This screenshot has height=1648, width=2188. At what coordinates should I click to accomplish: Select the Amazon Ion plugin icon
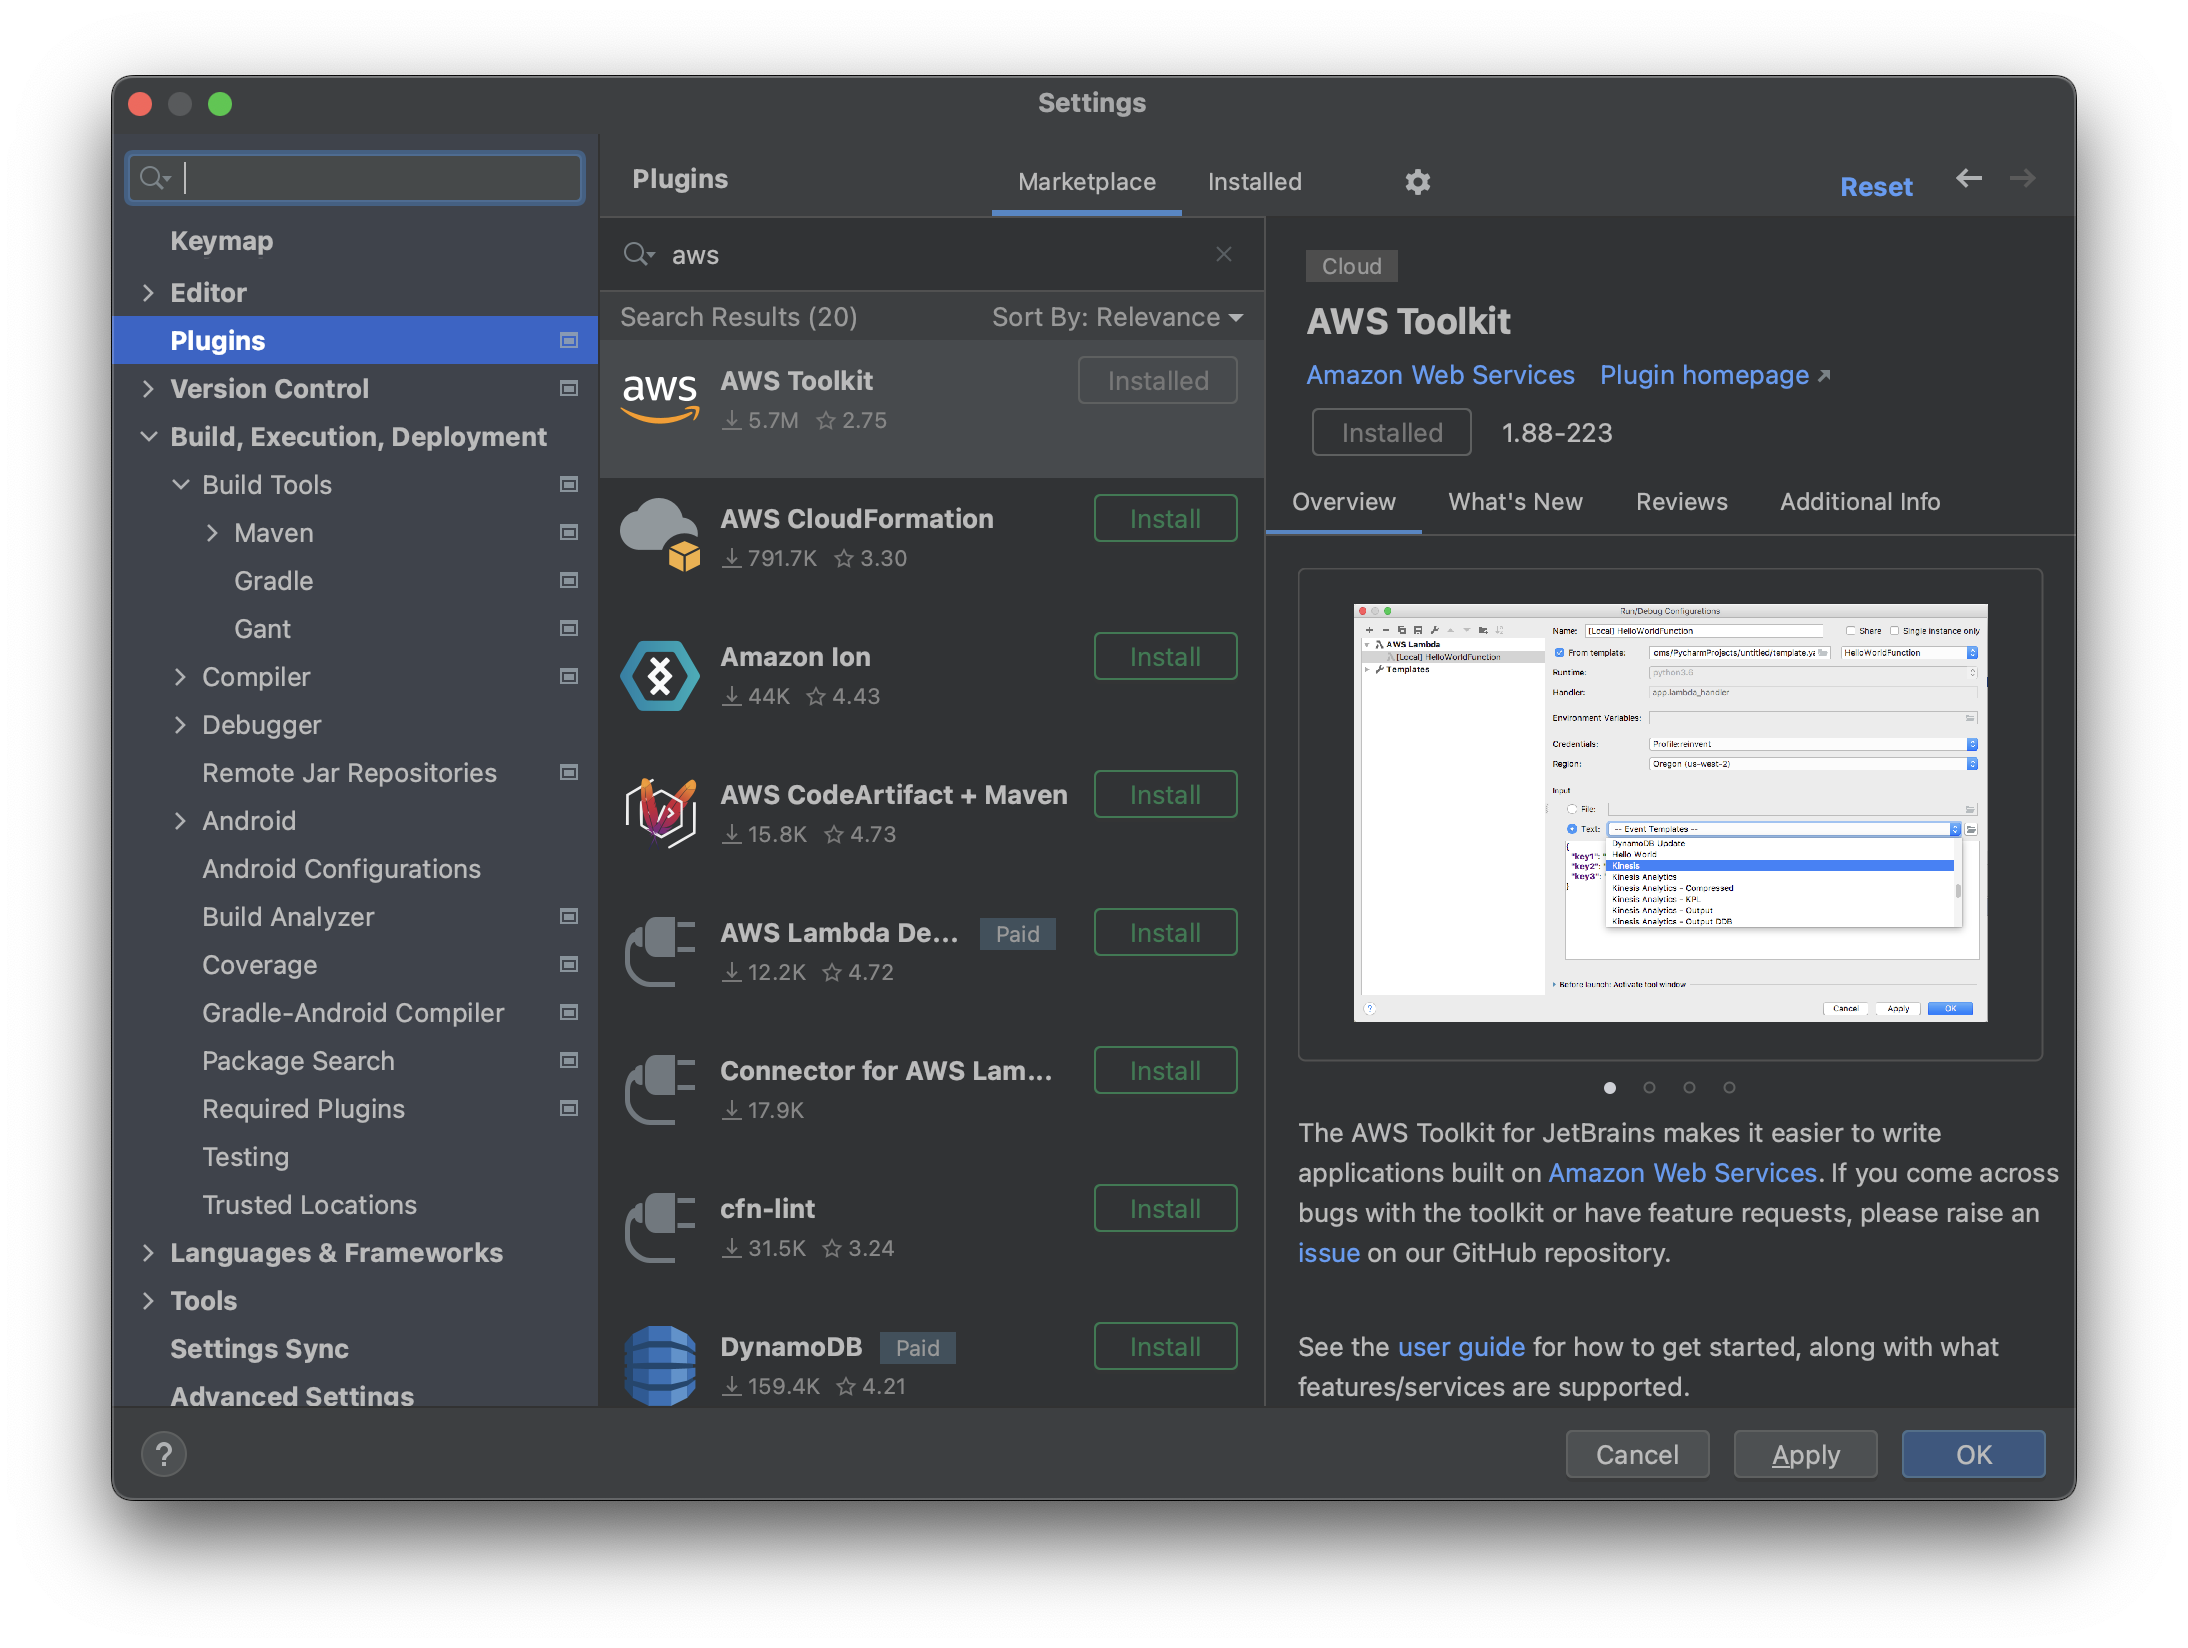(659, 676)
